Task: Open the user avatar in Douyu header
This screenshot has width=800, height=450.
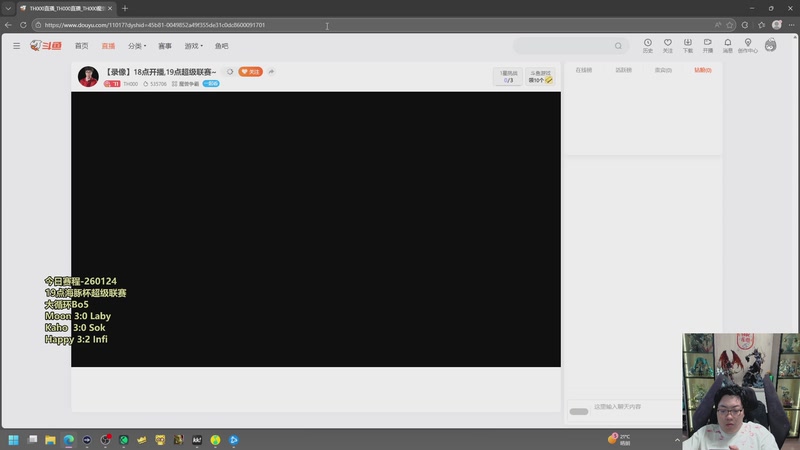Action: (x=770, y=45)
